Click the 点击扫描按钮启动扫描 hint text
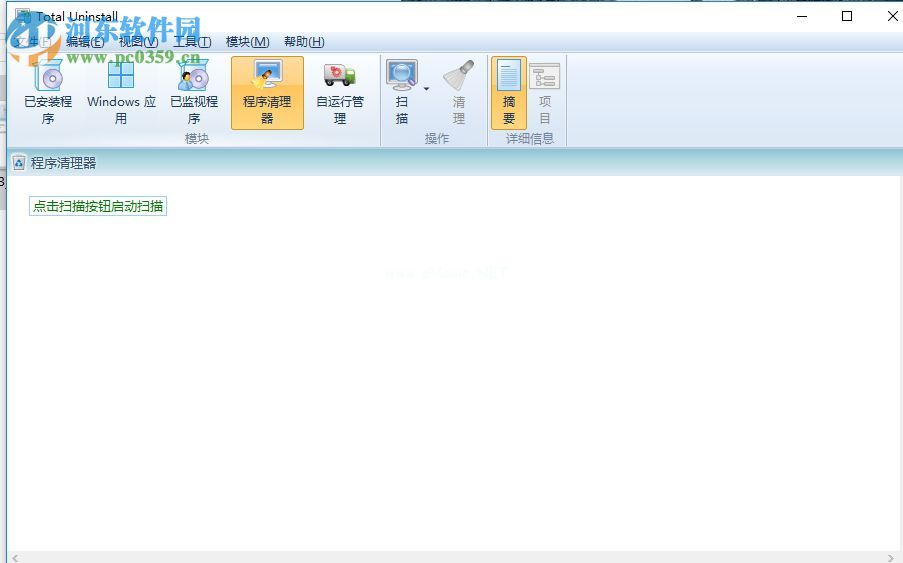 click(98, 206)
